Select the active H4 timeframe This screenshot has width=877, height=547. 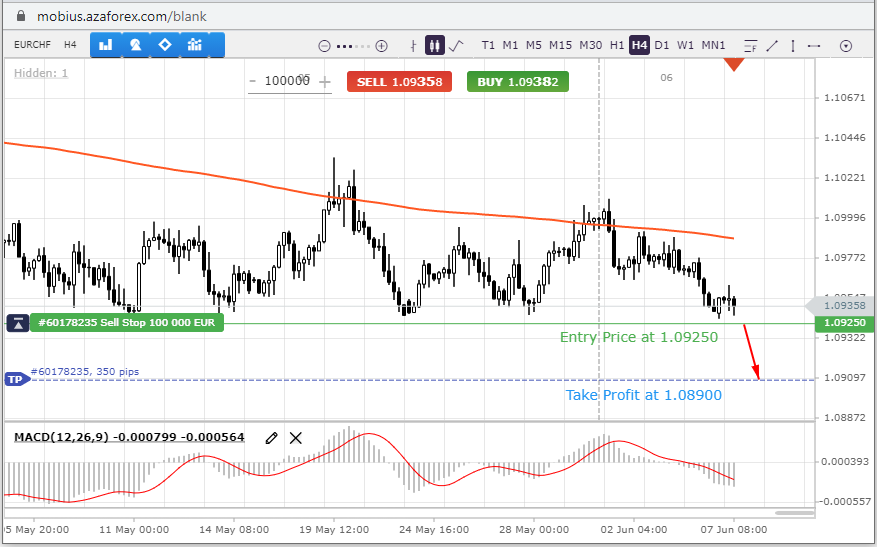pos(639,45)
